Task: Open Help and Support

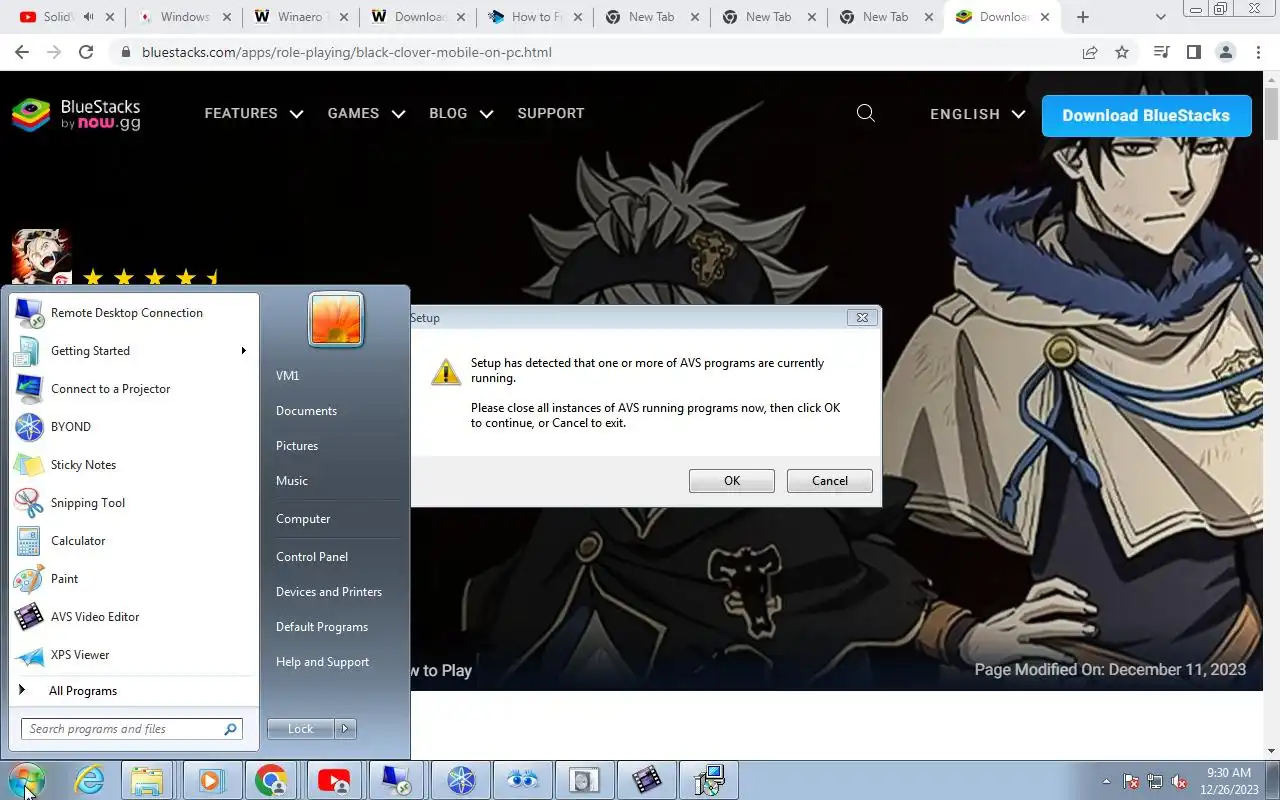Action: [x=322, y=662]
